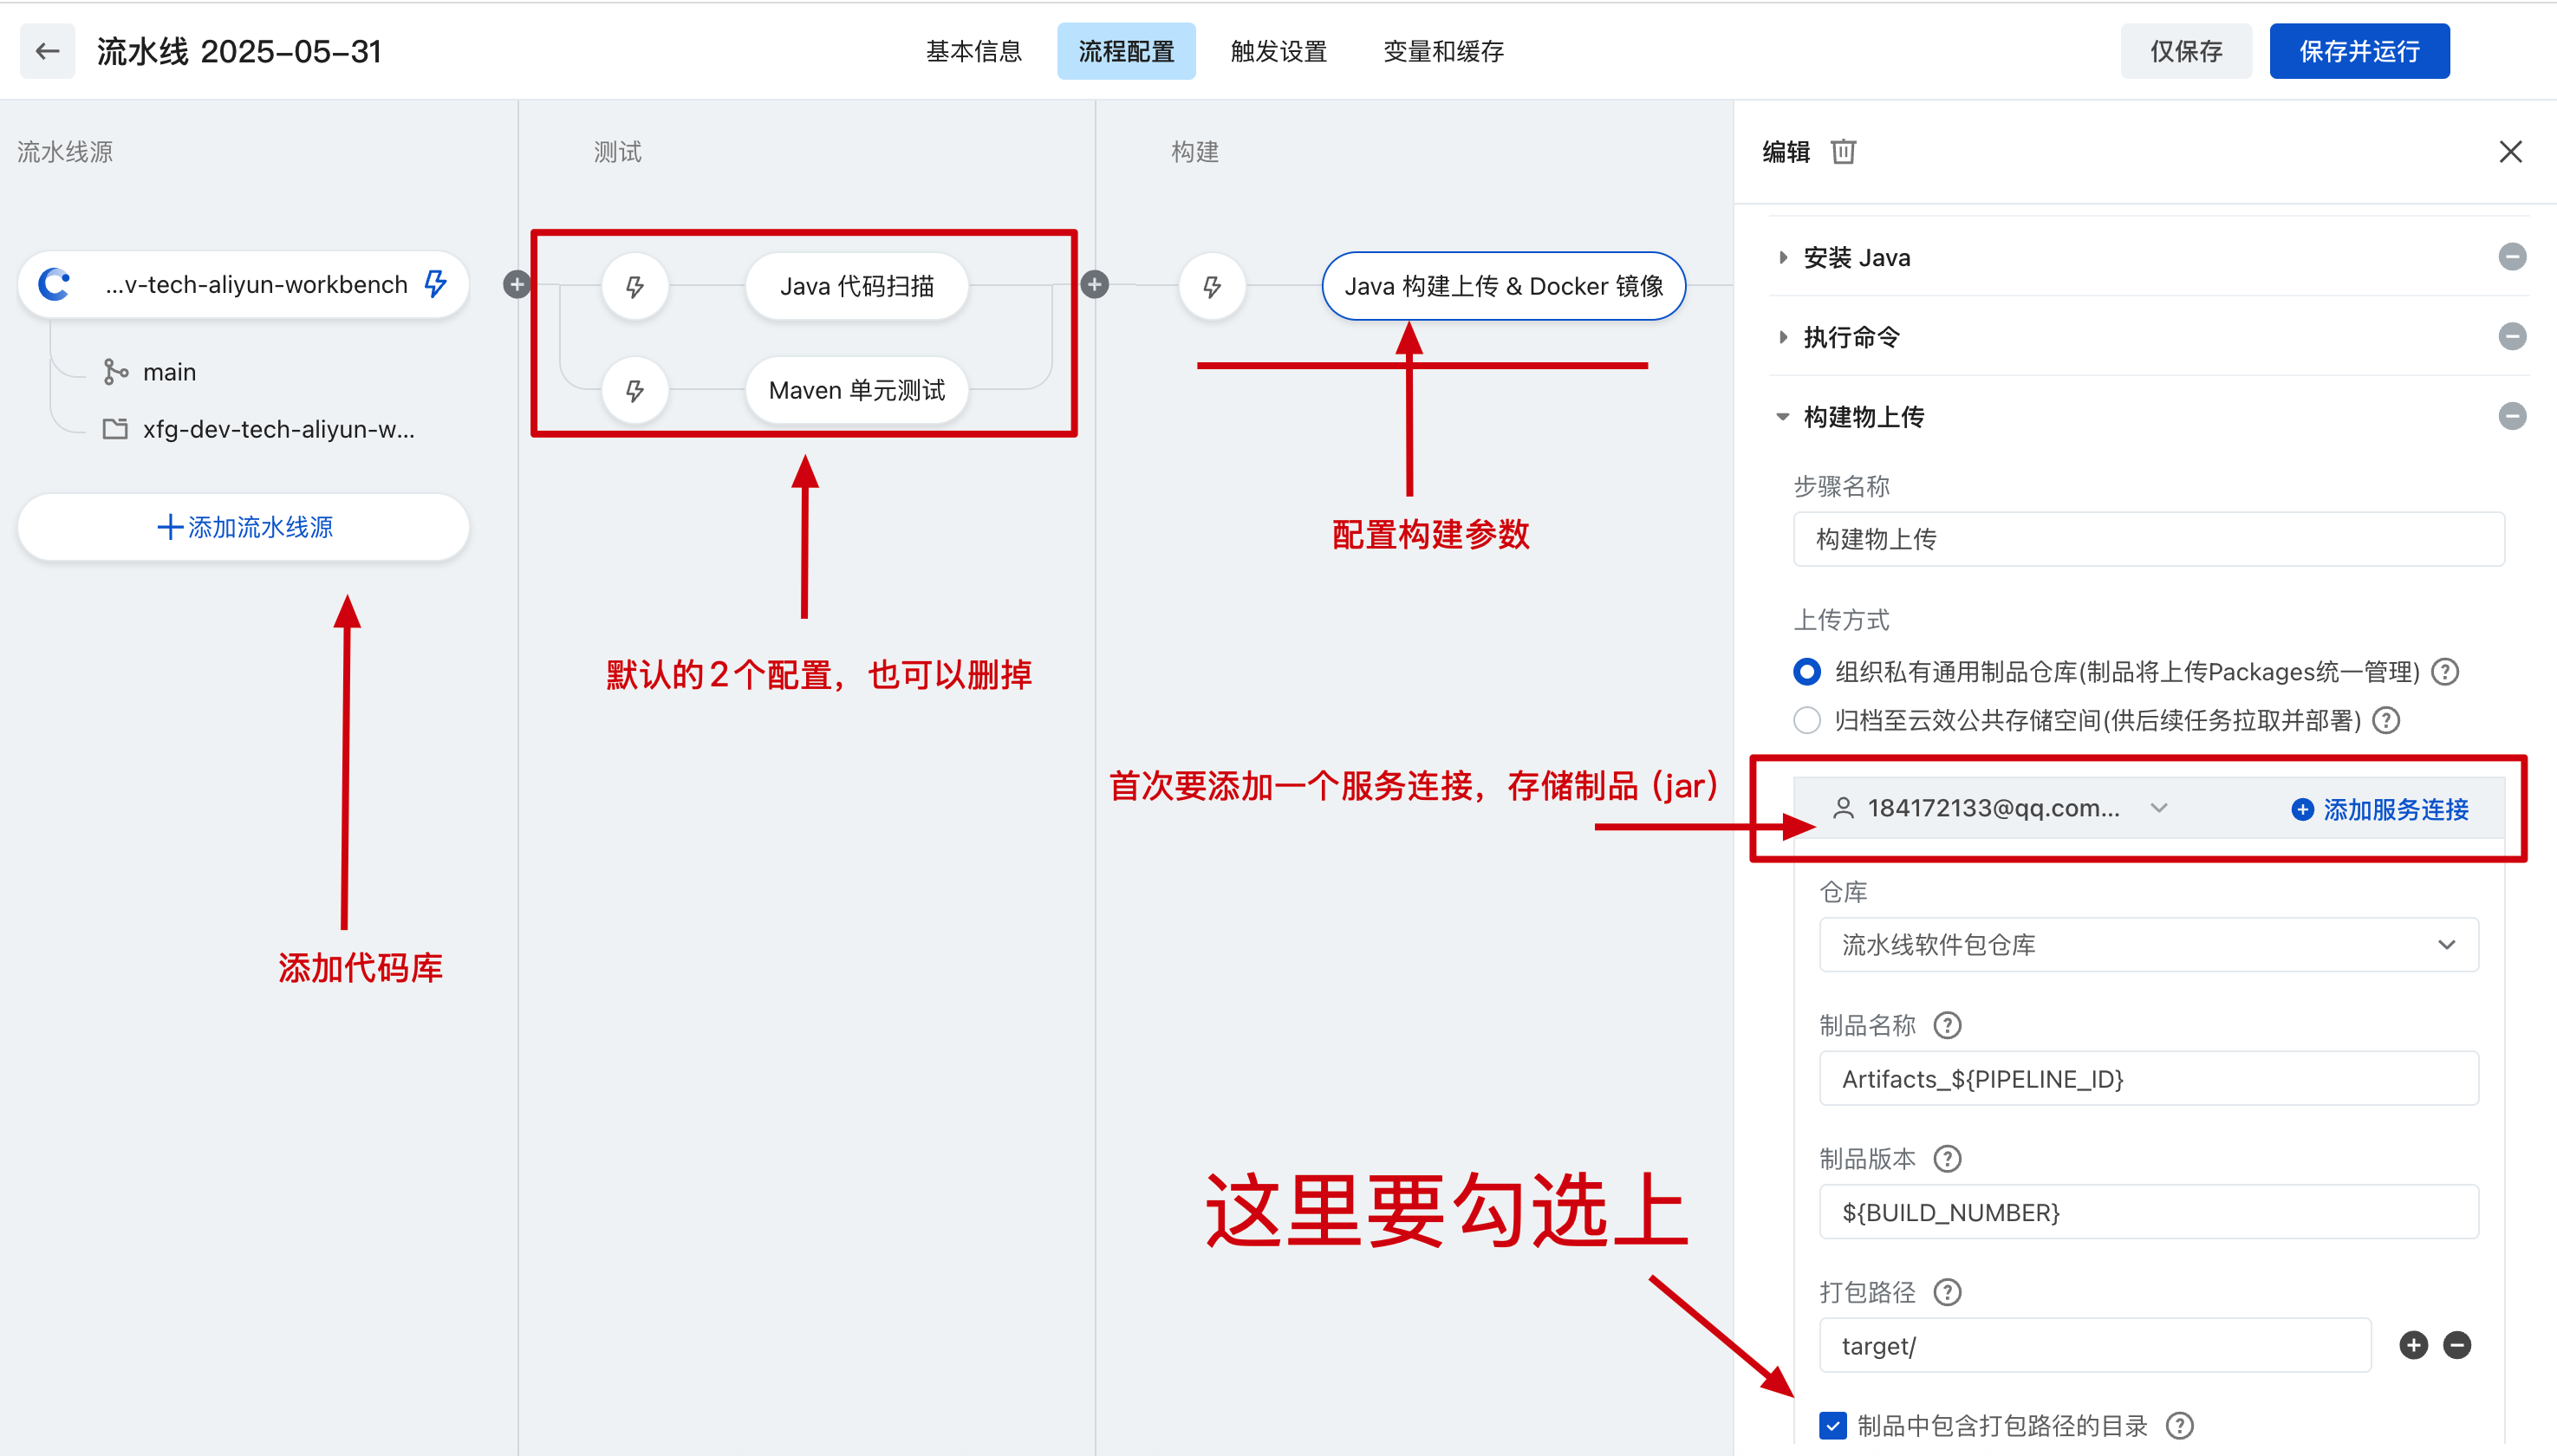Click help icon for 组织私有通用制品仓库

(2444, 671)
